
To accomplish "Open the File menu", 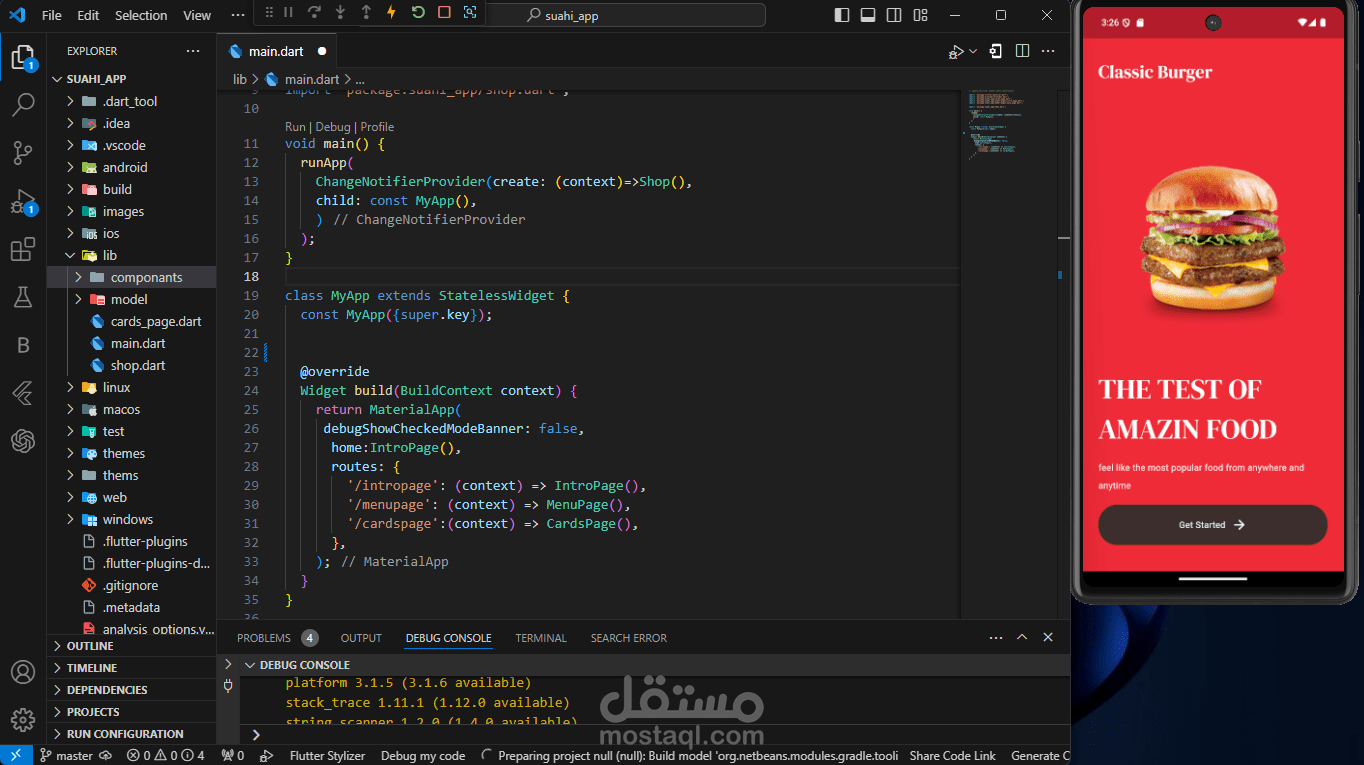I will coord(52,15).
